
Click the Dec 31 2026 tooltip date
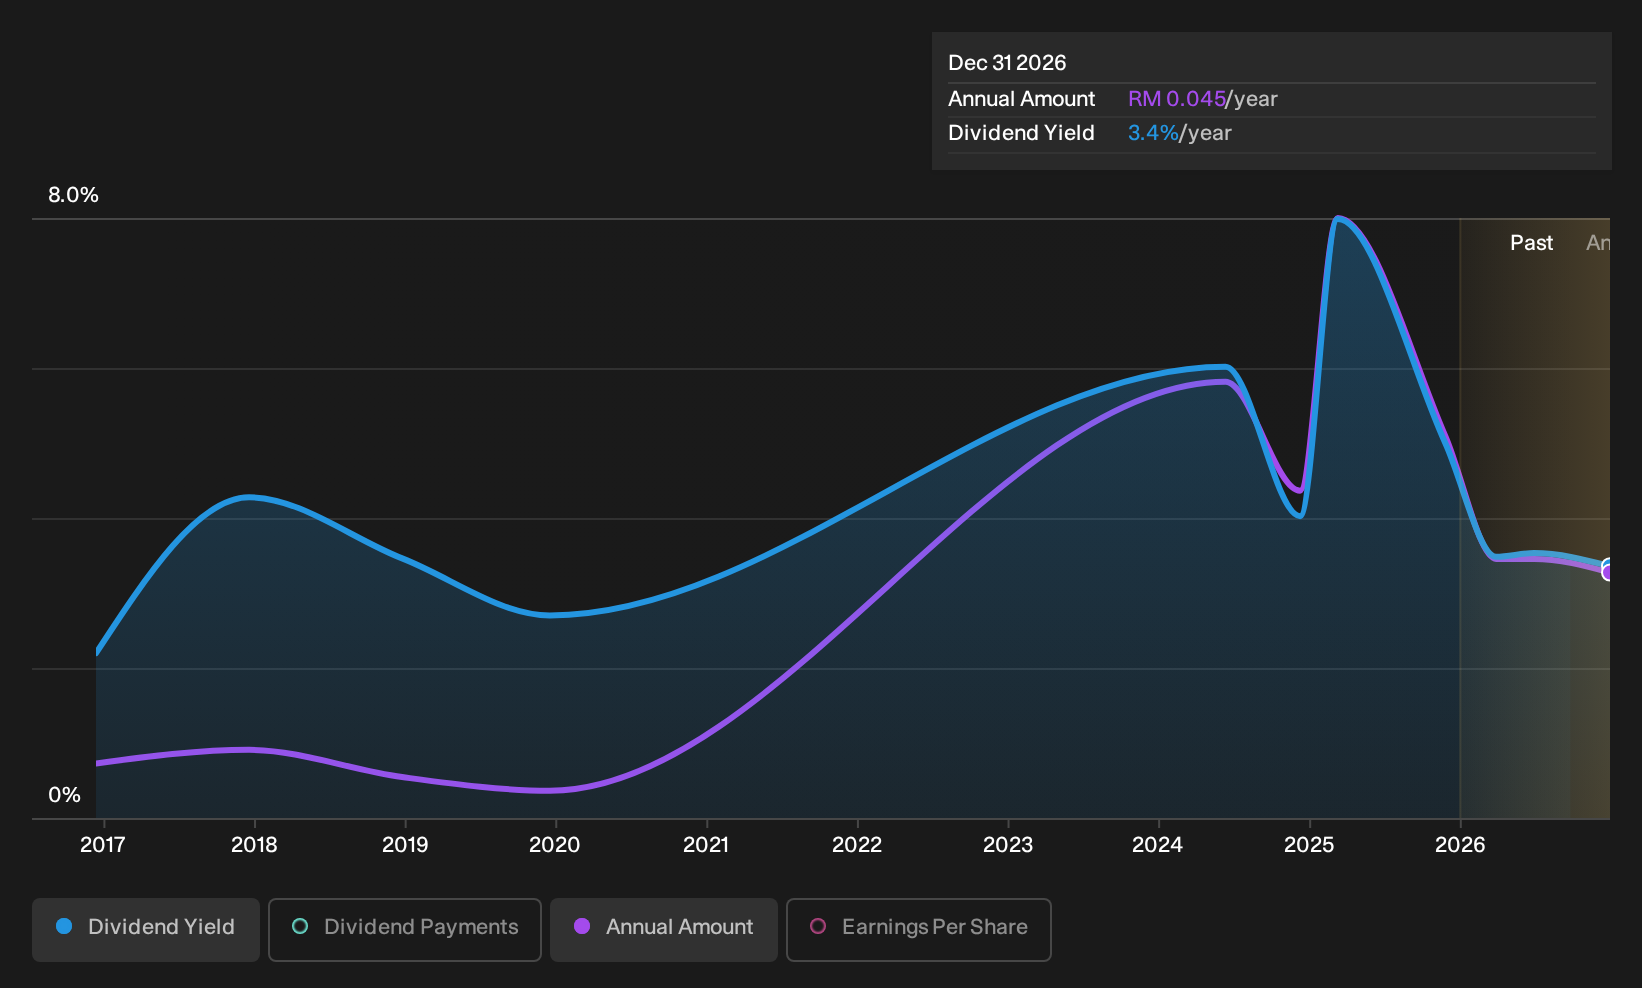tap(1007, 63)
